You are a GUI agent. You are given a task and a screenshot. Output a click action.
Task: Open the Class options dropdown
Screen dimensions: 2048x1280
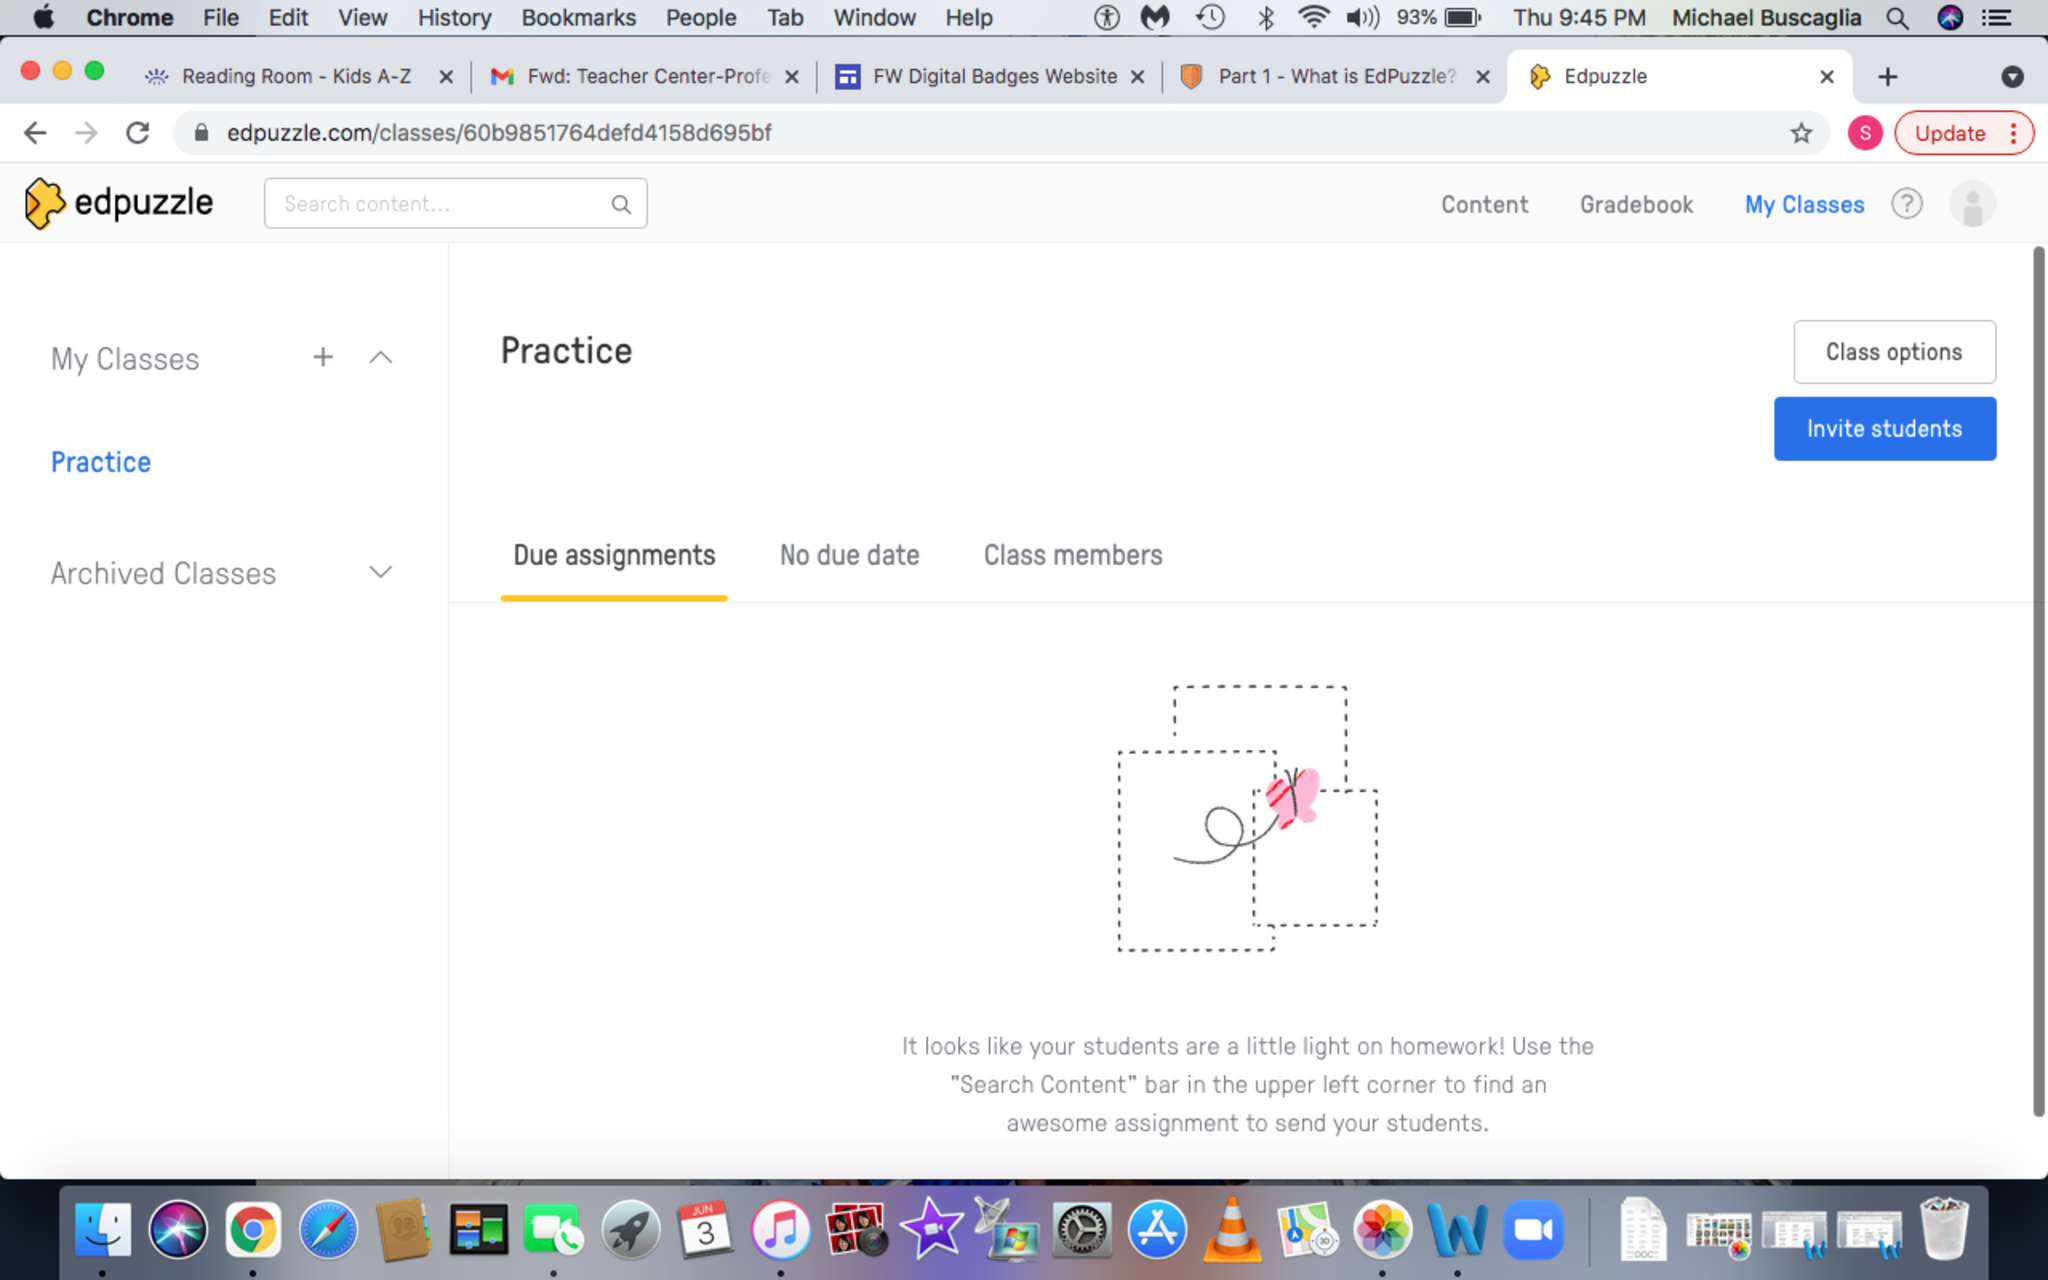tap(1893, 352)
